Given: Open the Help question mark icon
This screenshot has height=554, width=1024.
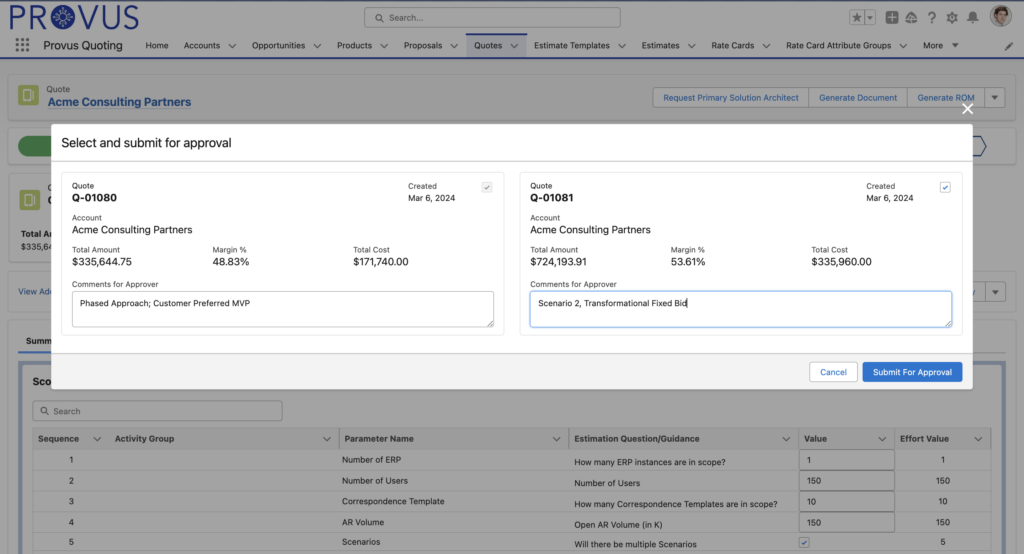Looking at the screenshot, I should [x=932, y=17].
